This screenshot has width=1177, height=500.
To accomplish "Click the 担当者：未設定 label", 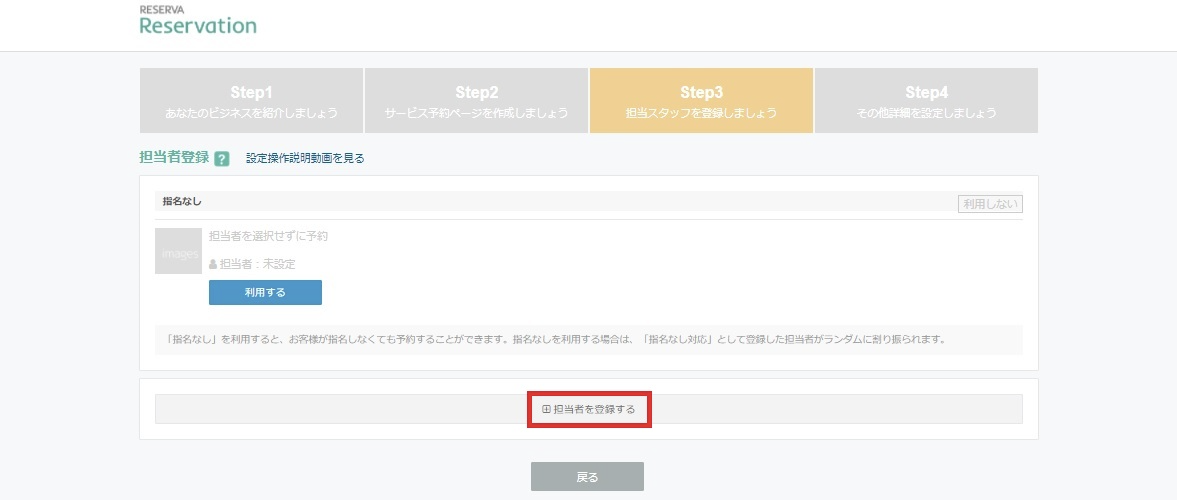I will point(252,264).
